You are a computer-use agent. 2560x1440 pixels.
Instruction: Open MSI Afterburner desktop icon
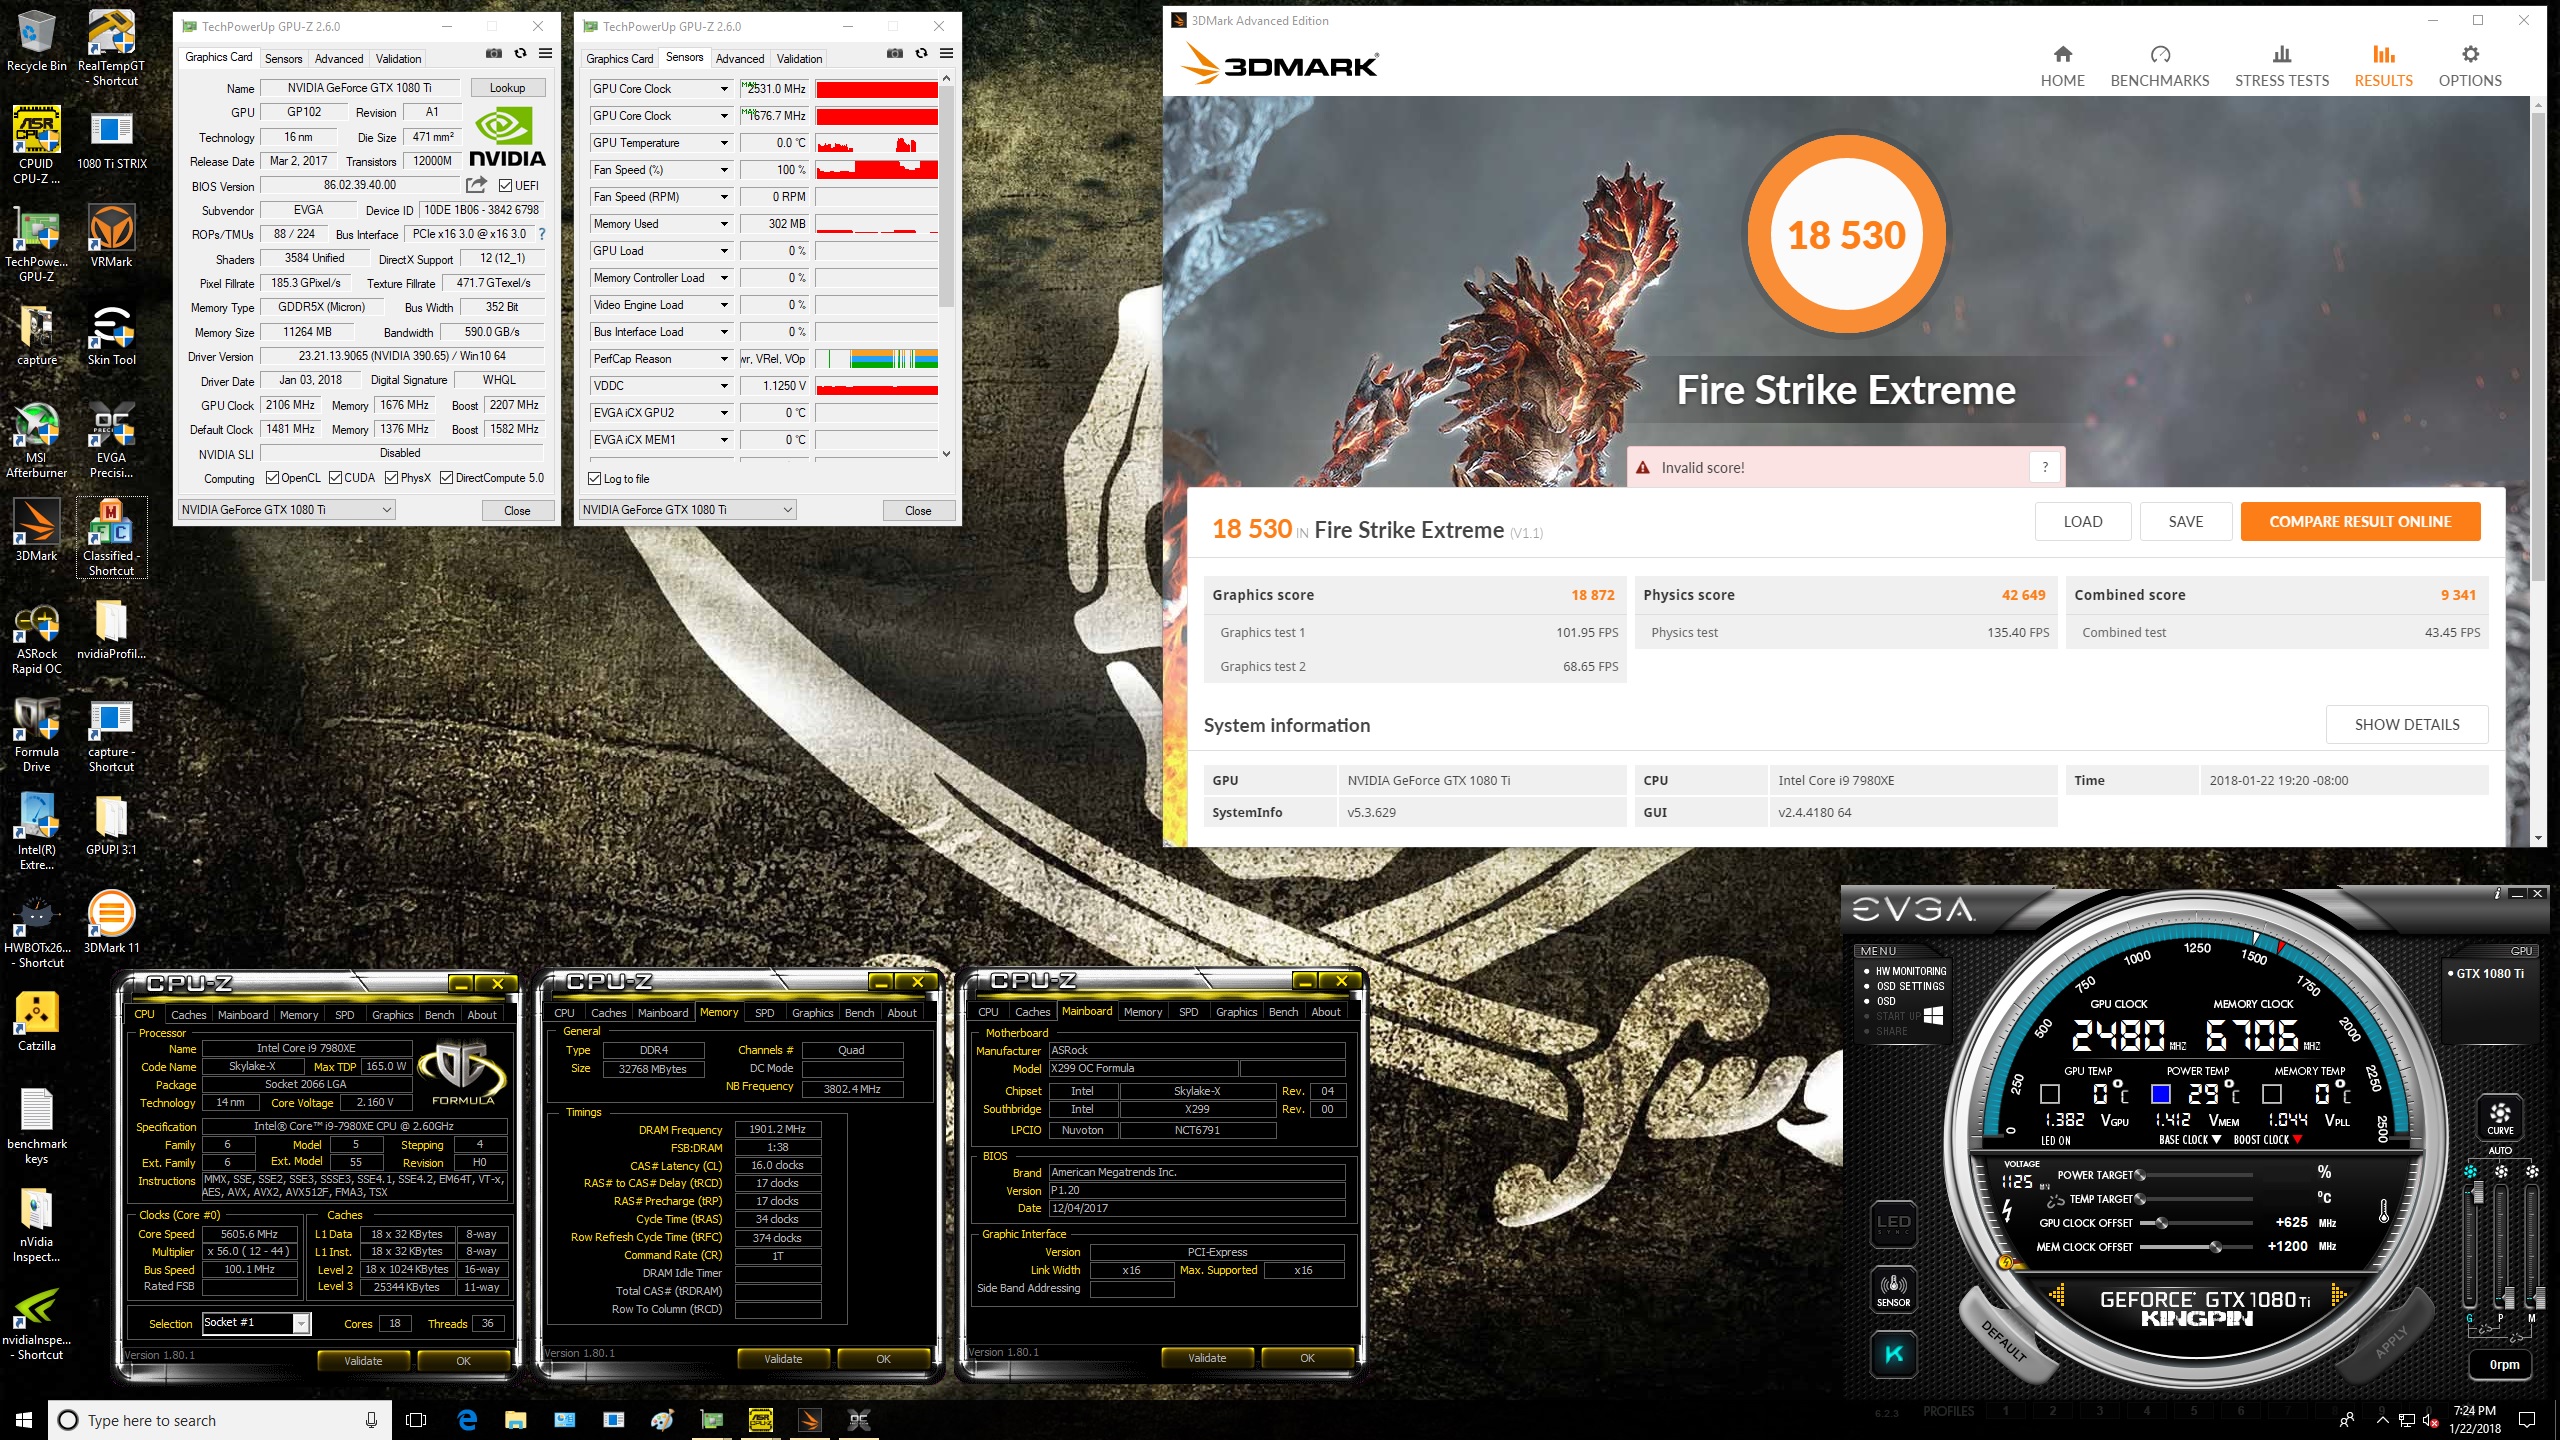click(37, 440)
